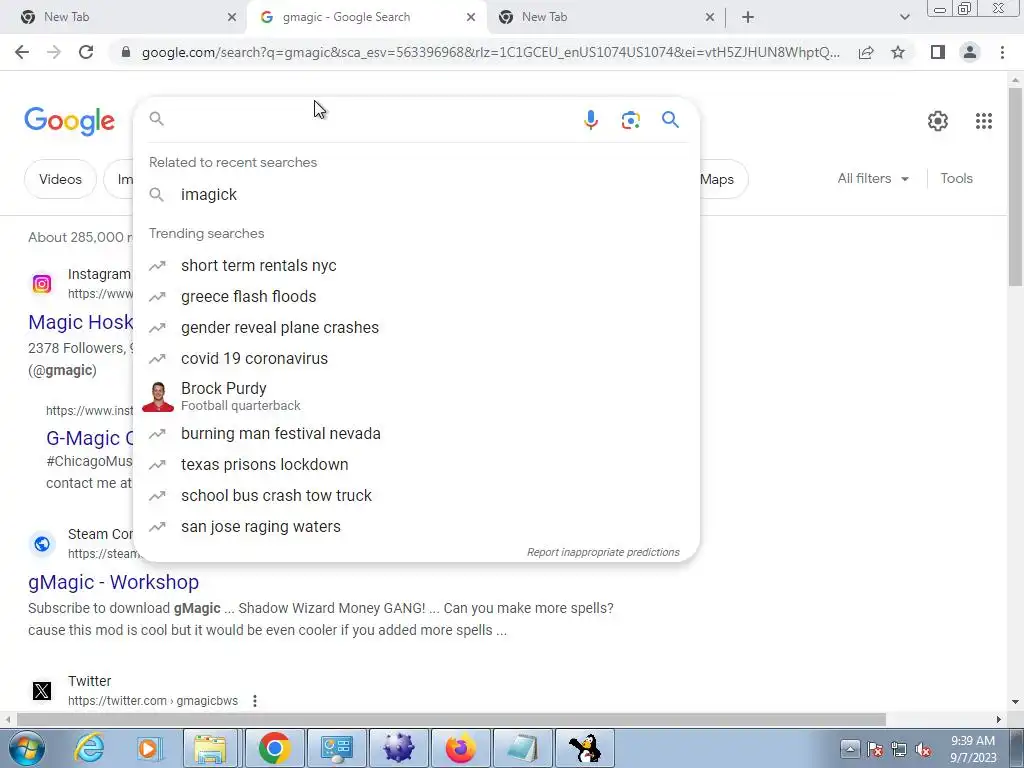1024x768 pixels.
Task: Select school bus crash tow truck suggestion
Action: [x=416, y=496]
